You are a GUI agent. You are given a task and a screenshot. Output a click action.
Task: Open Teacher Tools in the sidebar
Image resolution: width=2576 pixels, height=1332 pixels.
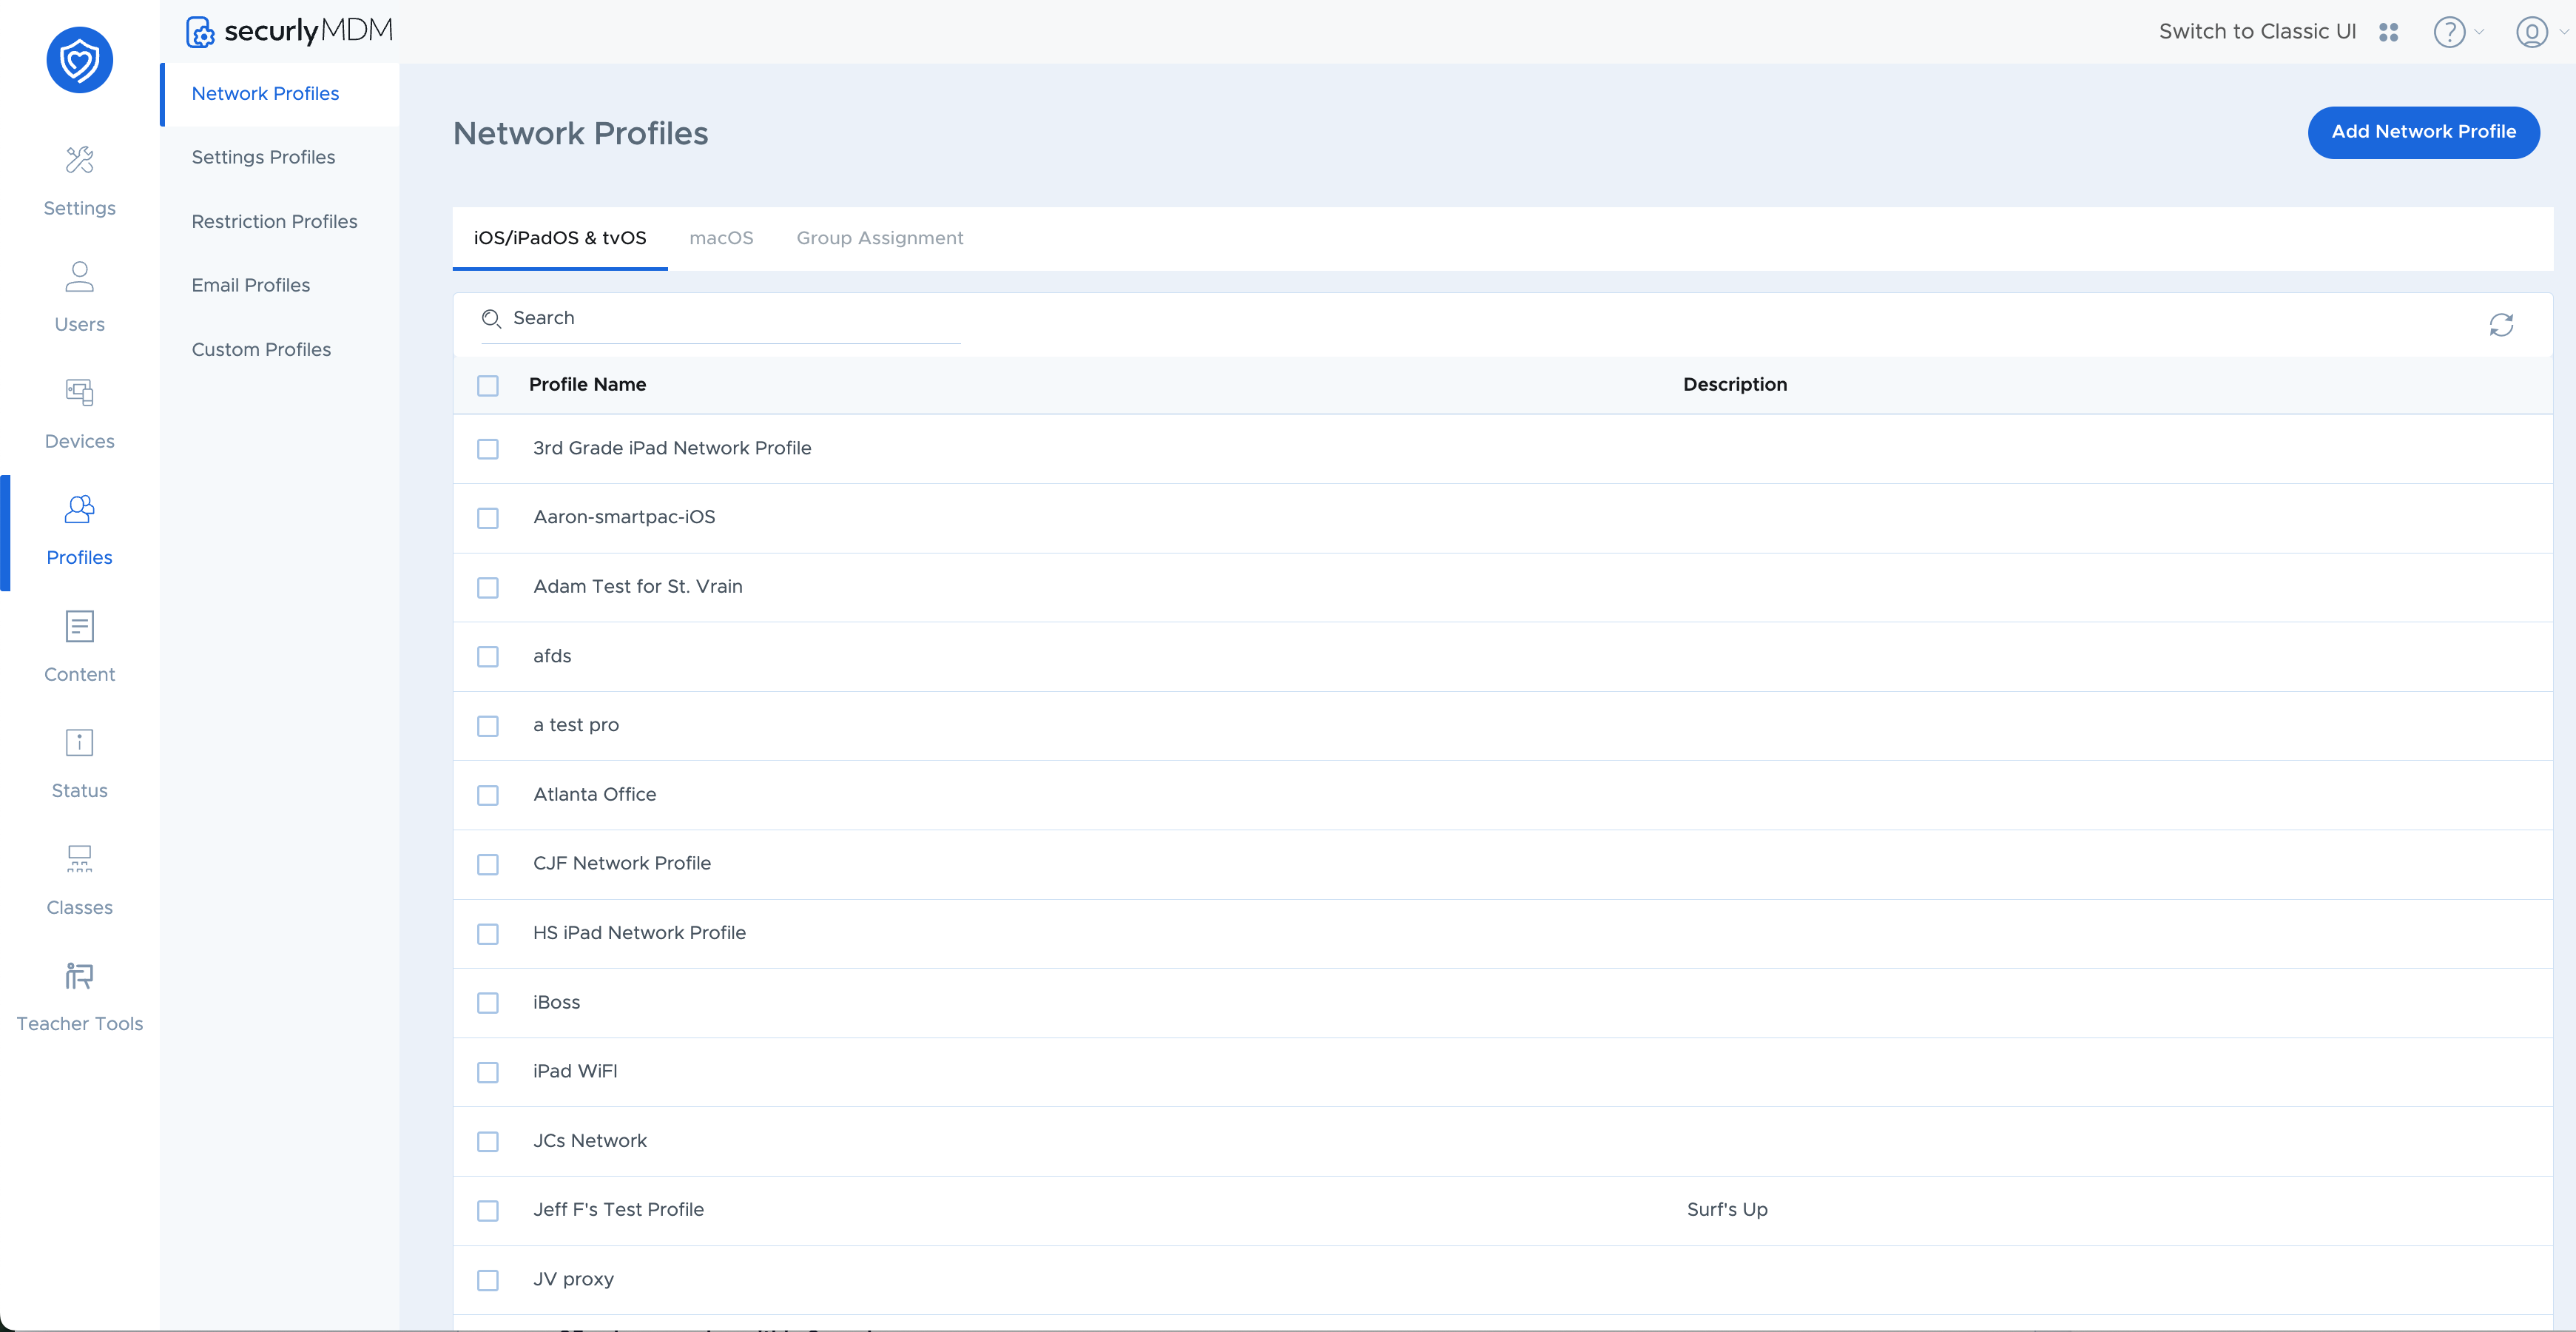point(79,997)
